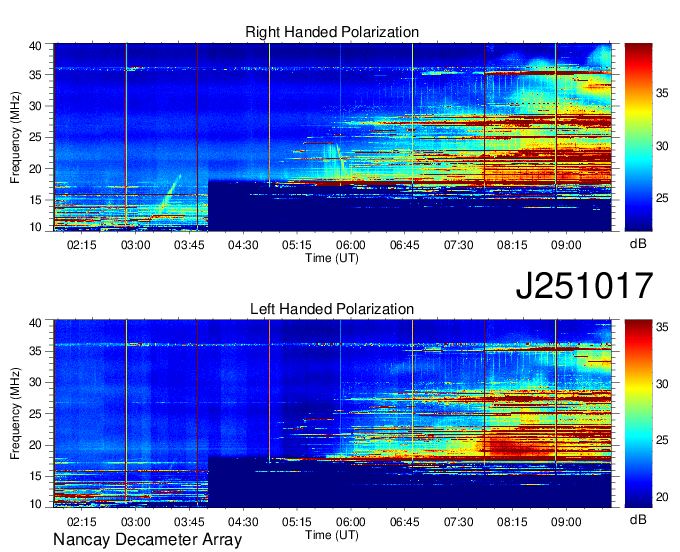Click the Time (UT) label under bottom plot
The height and width of the screenshot is (552, 680).
[x=332, y=534]
